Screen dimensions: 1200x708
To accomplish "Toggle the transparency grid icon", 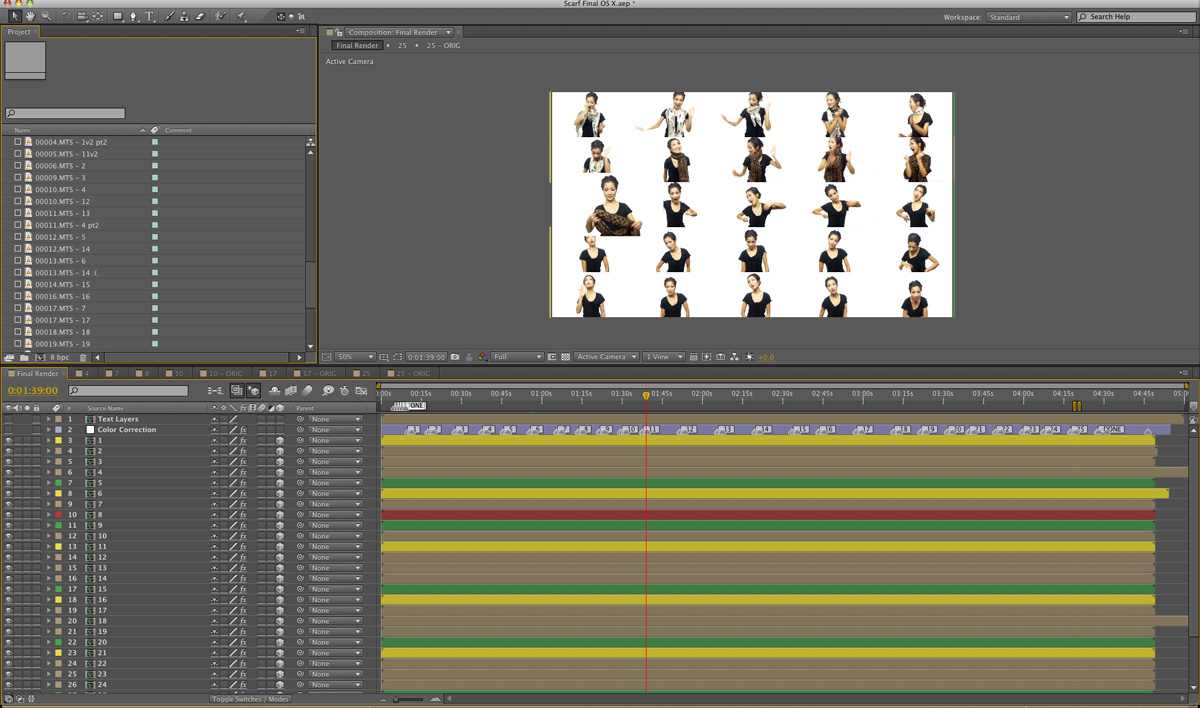I will coord(566,357).
